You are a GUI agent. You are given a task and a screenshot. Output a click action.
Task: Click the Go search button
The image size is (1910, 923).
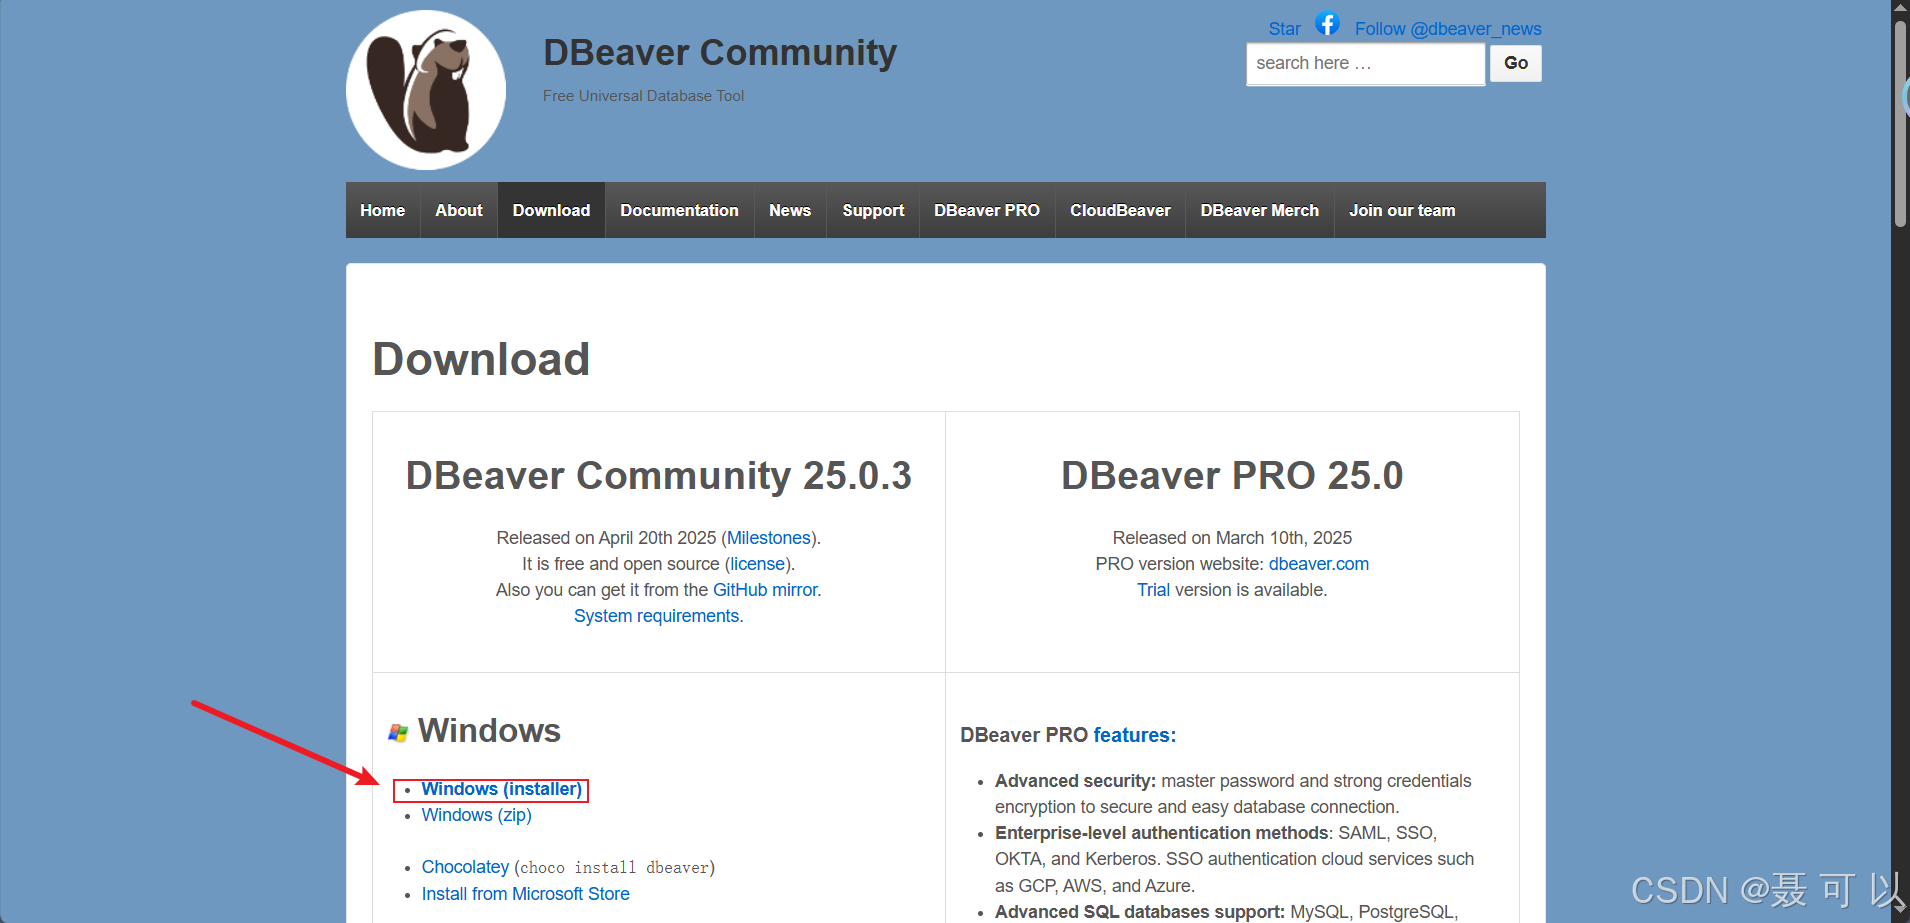(x=1516, y=63)
